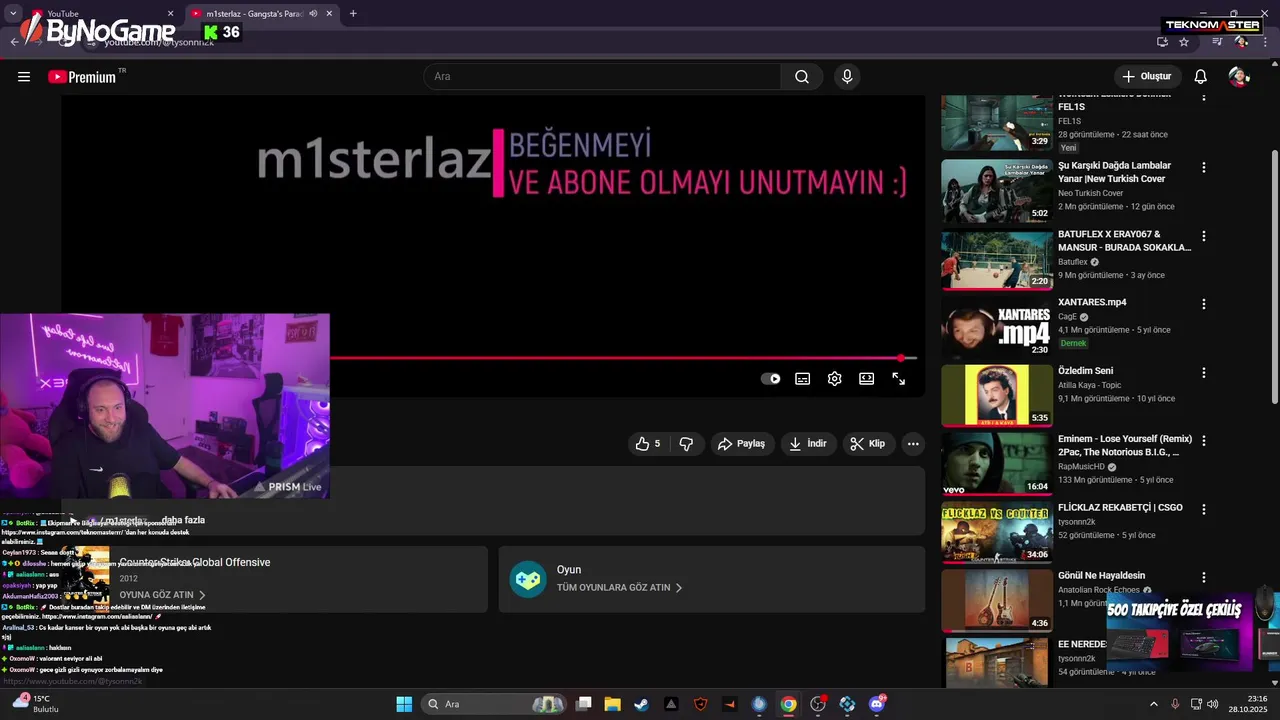The height and width of the screenshot is (720, 1280).
Task: Open the YouTube hamburger guide menu
Action: [24, 77]
